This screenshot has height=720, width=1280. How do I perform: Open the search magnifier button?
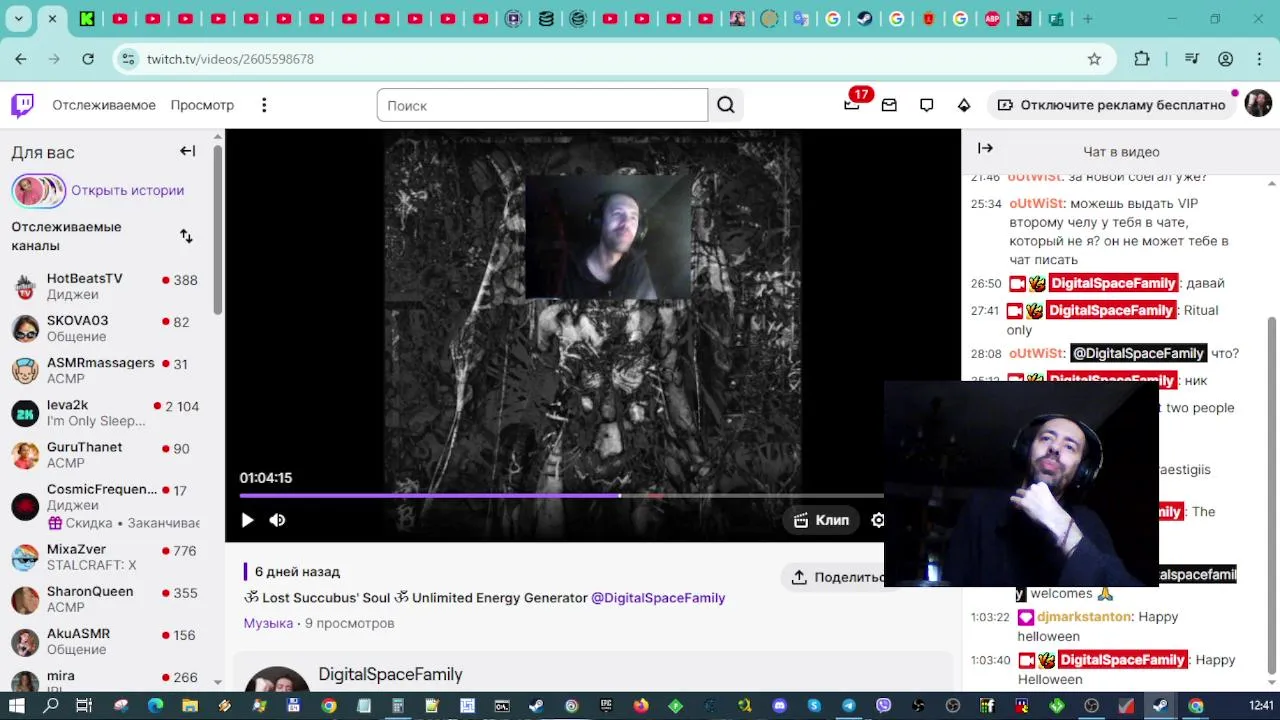(726, 105)
